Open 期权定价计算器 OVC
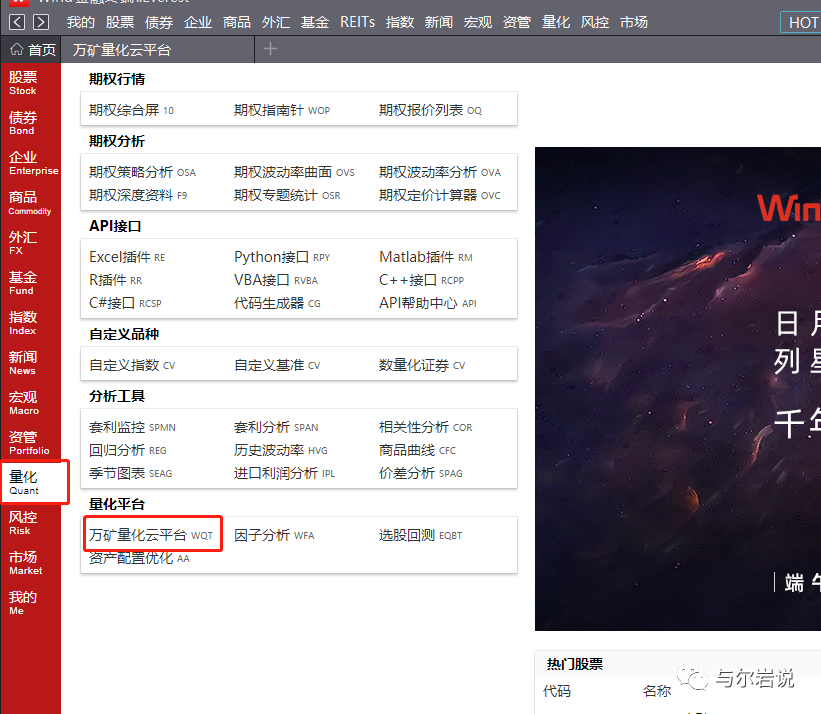 [439, 195]
